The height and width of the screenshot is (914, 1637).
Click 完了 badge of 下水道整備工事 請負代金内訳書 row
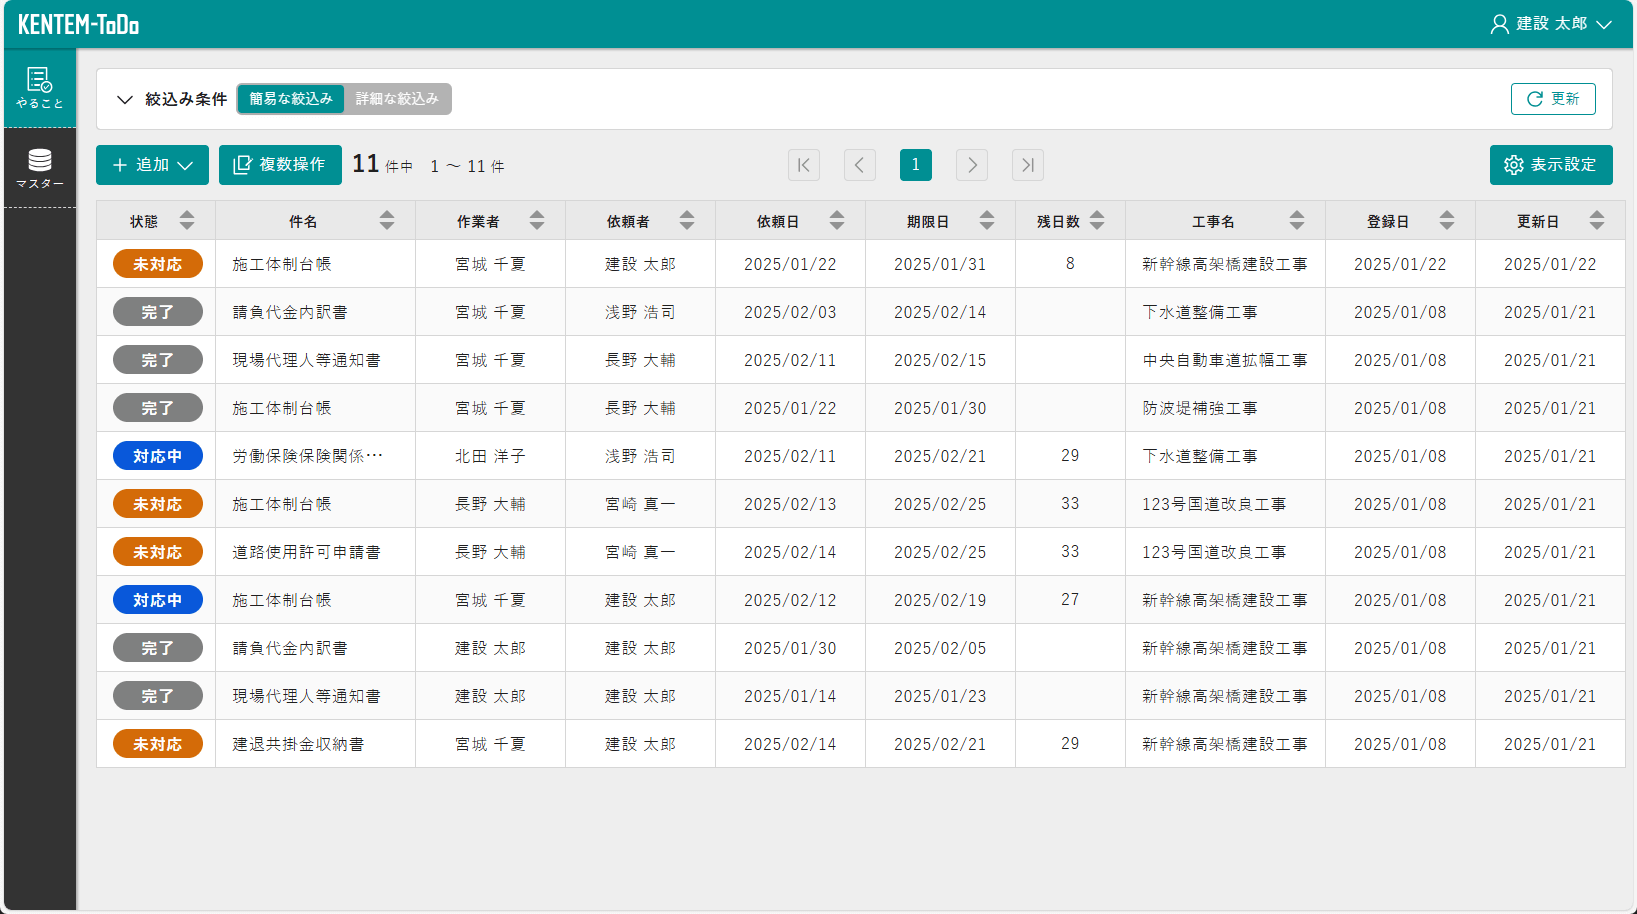(x=158, y=312)
